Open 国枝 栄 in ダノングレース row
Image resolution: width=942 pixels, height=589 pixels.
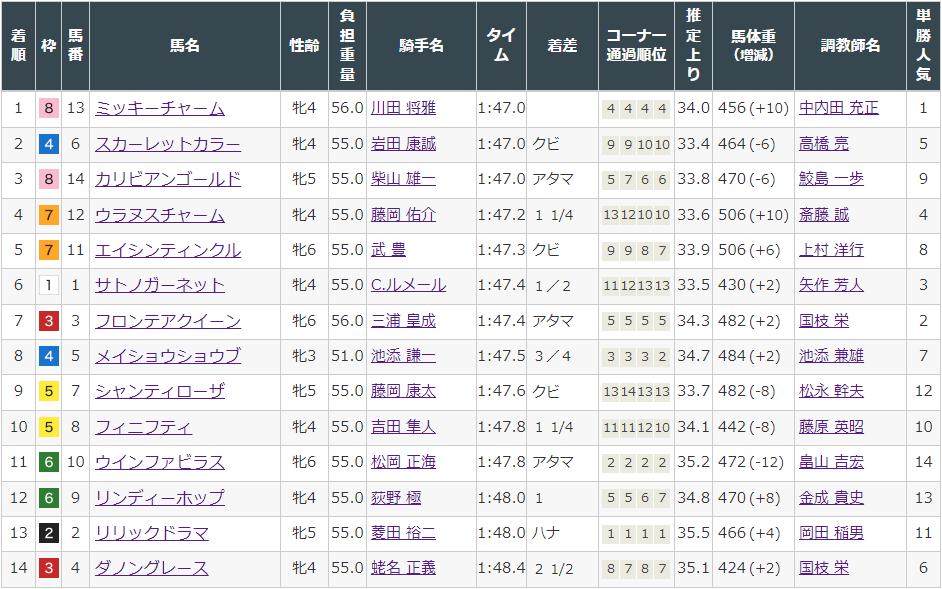pyautogui.click(x=824, y=568)
